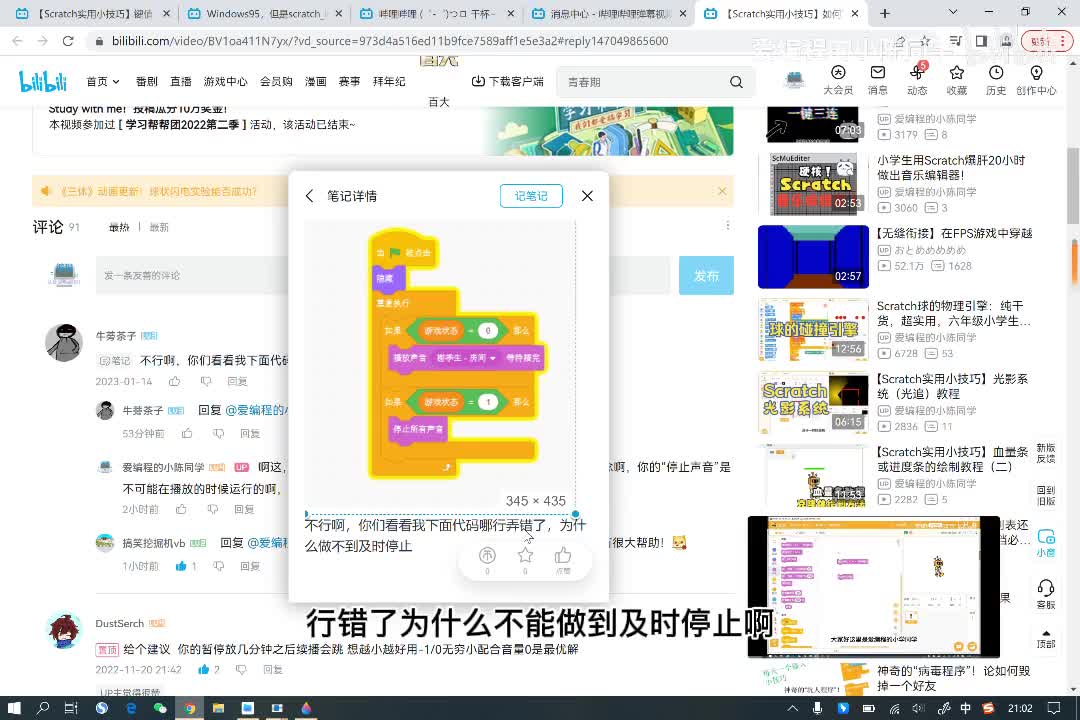Open the 收藏 favorites icon
The width and height of the screenshot is (1080, 720).
point(957,80)
